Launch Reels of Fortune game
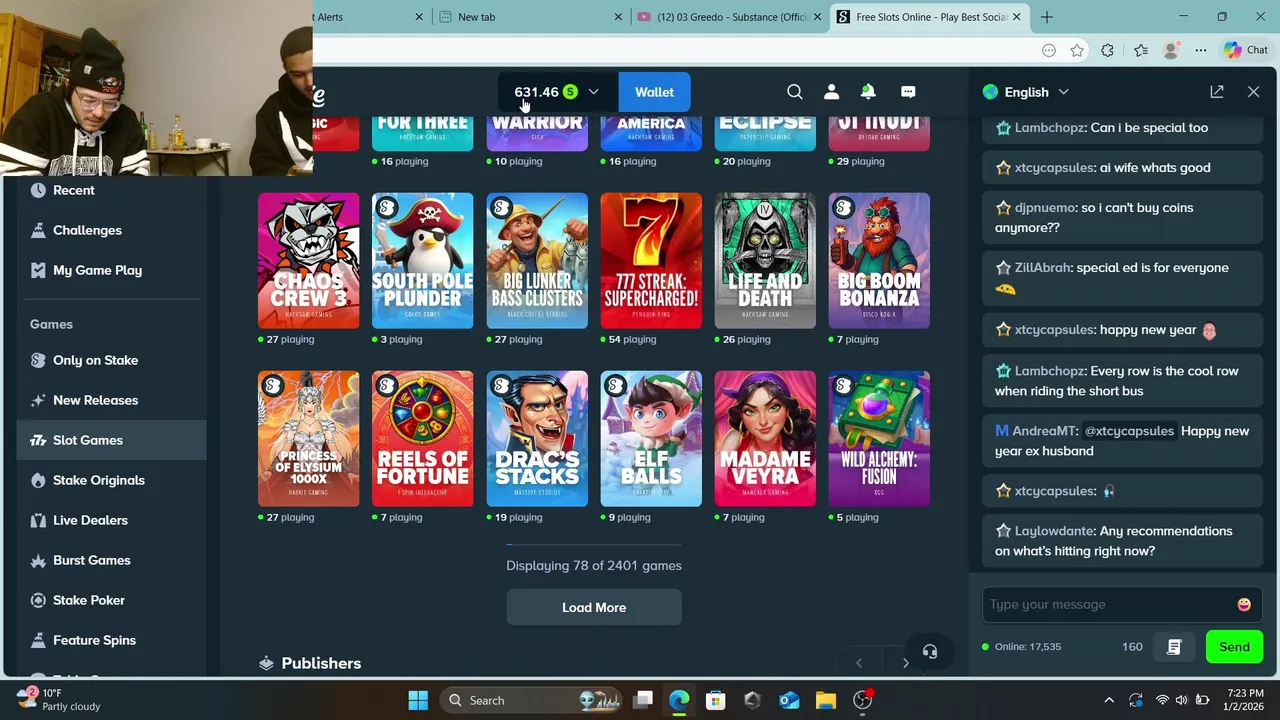Viewport: 1280px width, 720px height. [423, 438]
